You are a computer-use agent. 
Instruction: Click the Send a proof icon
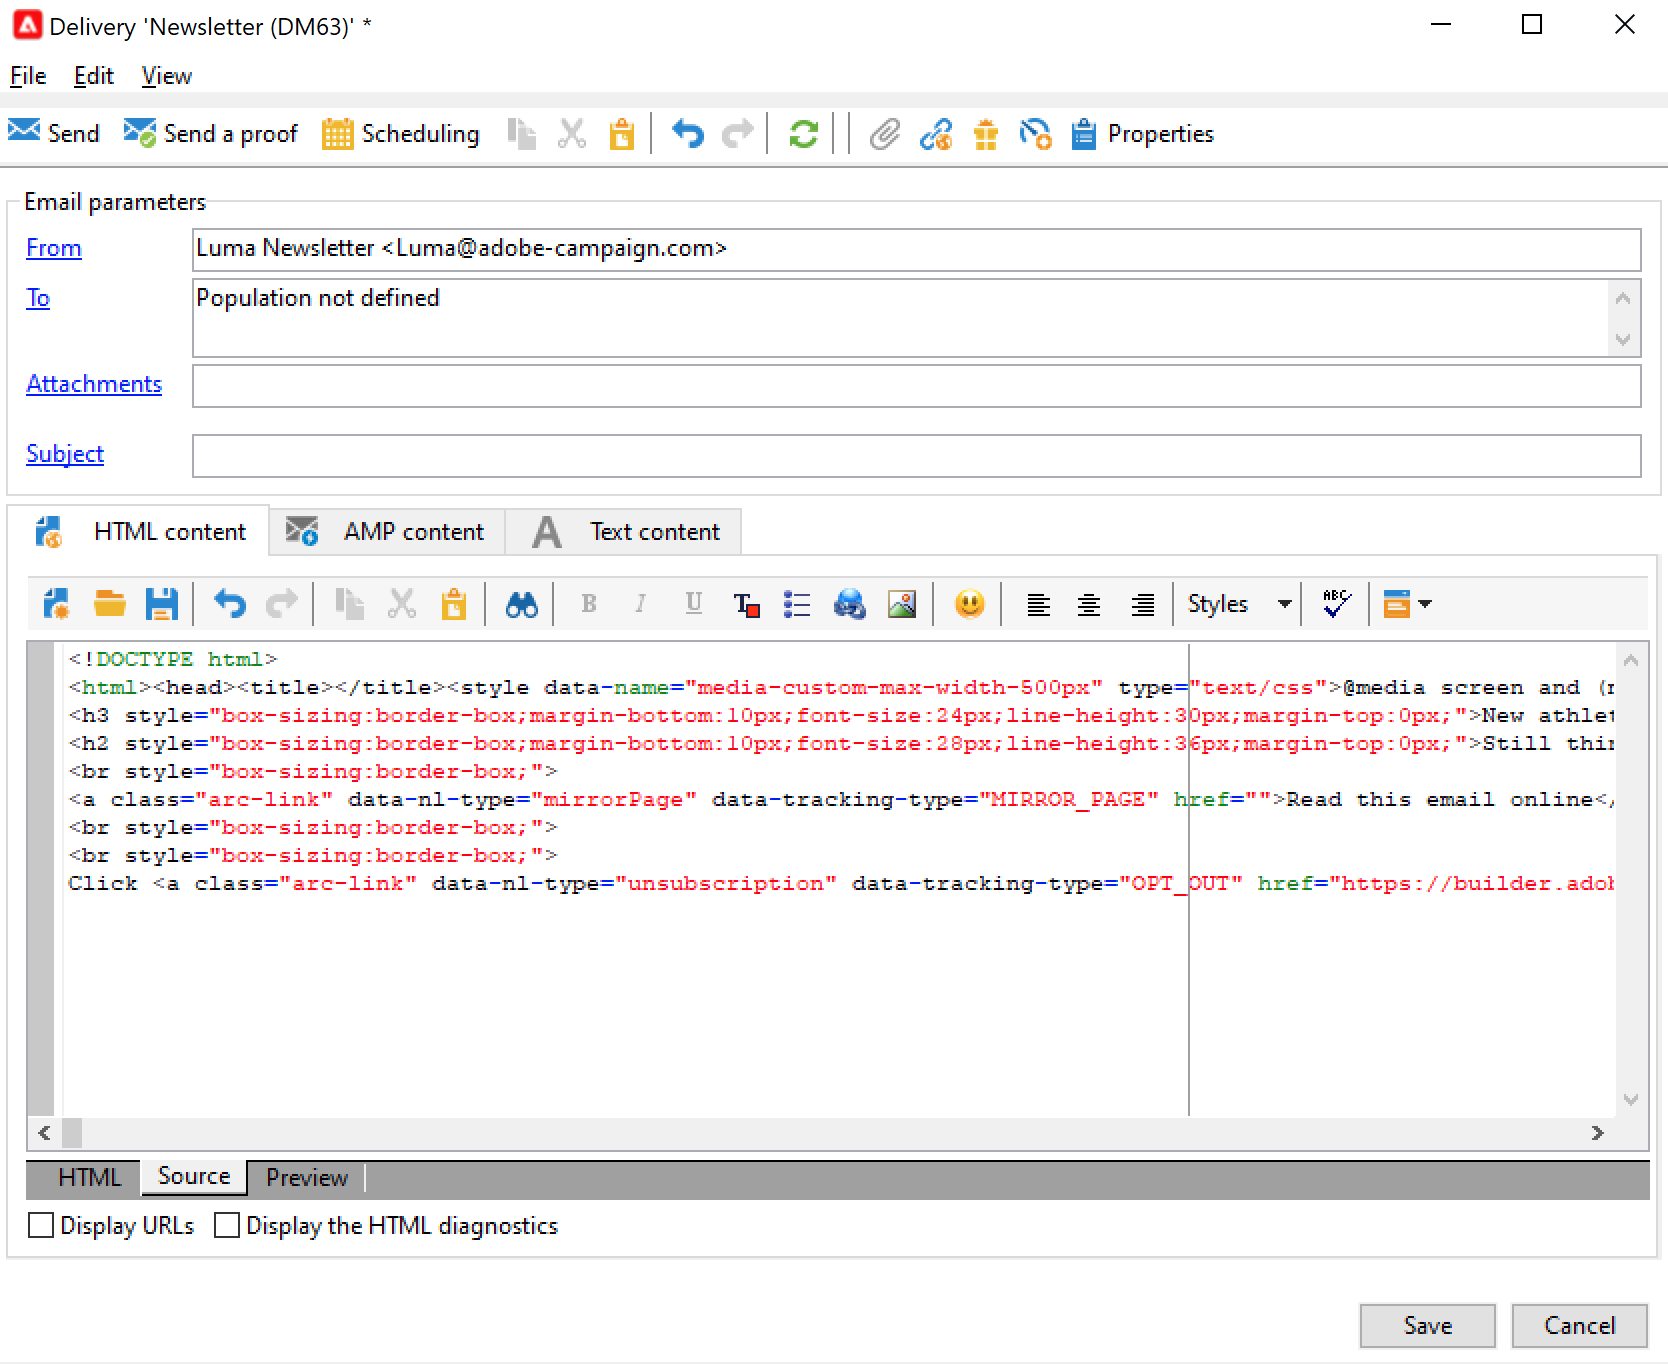[x=139, y=133]
